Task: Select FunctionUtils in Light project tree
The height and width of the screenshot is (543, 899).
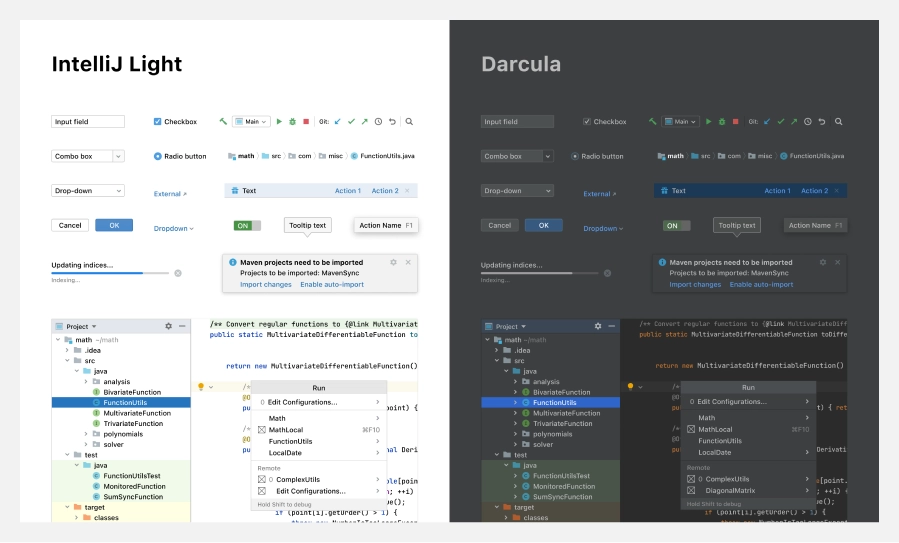Action: tap(121, 403)
